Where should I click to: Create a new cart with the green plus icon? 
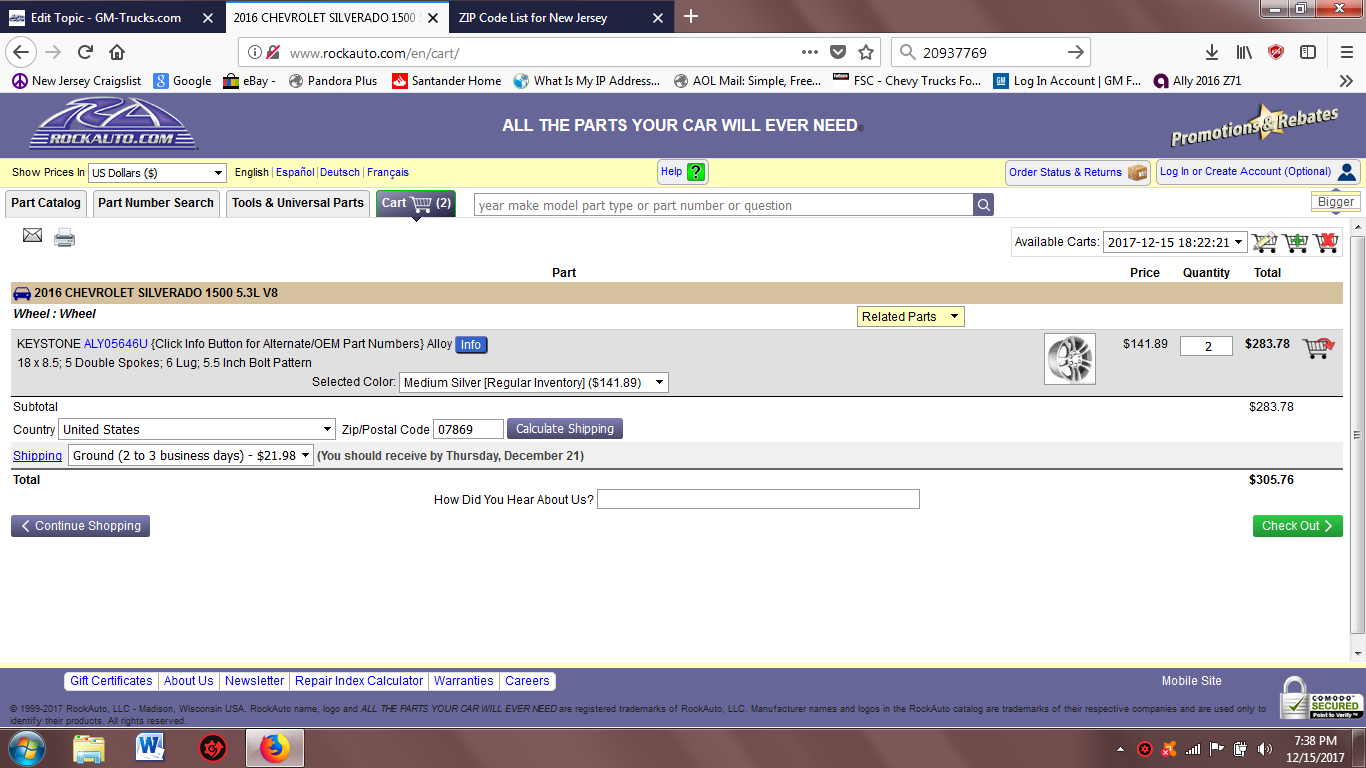[x=1296, y=242]
